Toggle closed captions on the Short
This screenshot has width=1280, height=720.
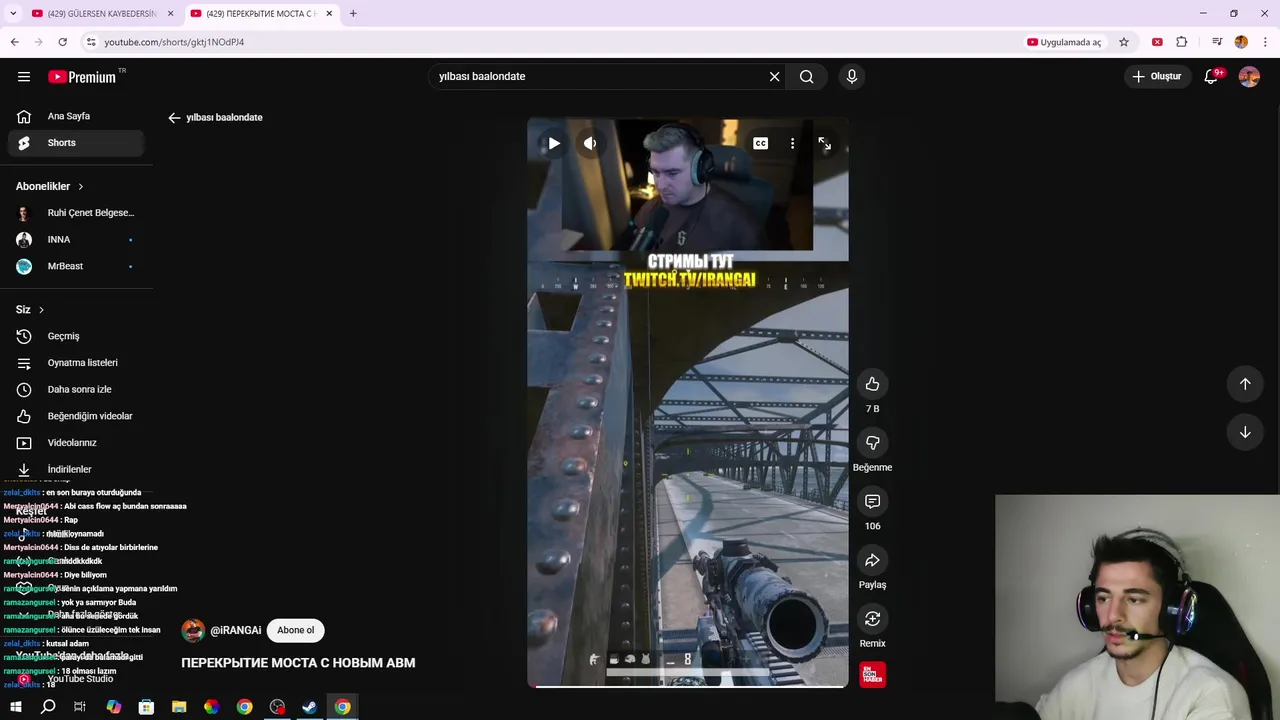click(761, 144)
